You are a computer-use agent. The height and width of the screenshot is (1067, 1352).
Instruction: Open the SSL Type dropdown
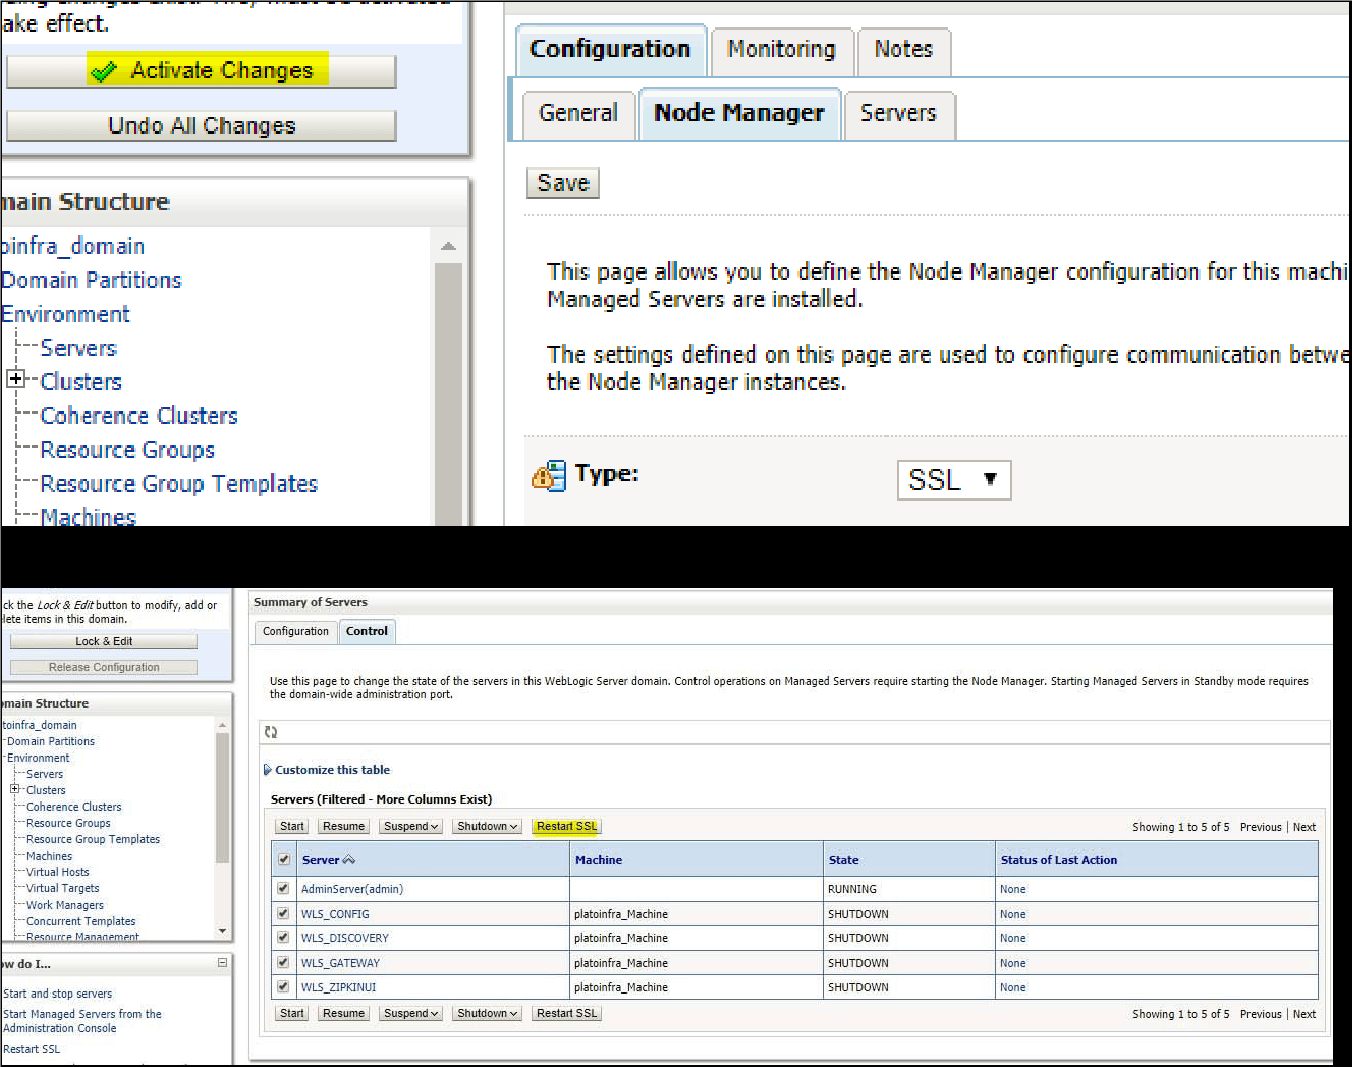click(954, 480)
